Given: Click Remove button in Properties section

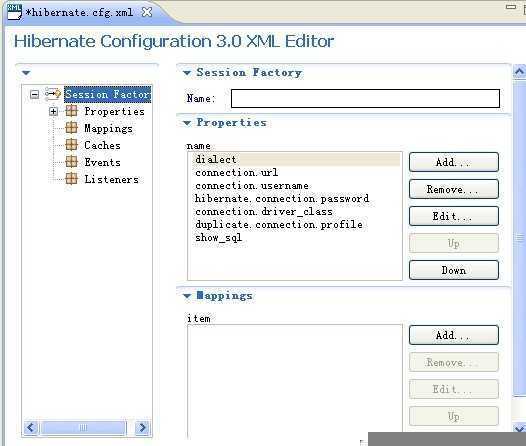Looking at the screenshot, I should 454,189.
